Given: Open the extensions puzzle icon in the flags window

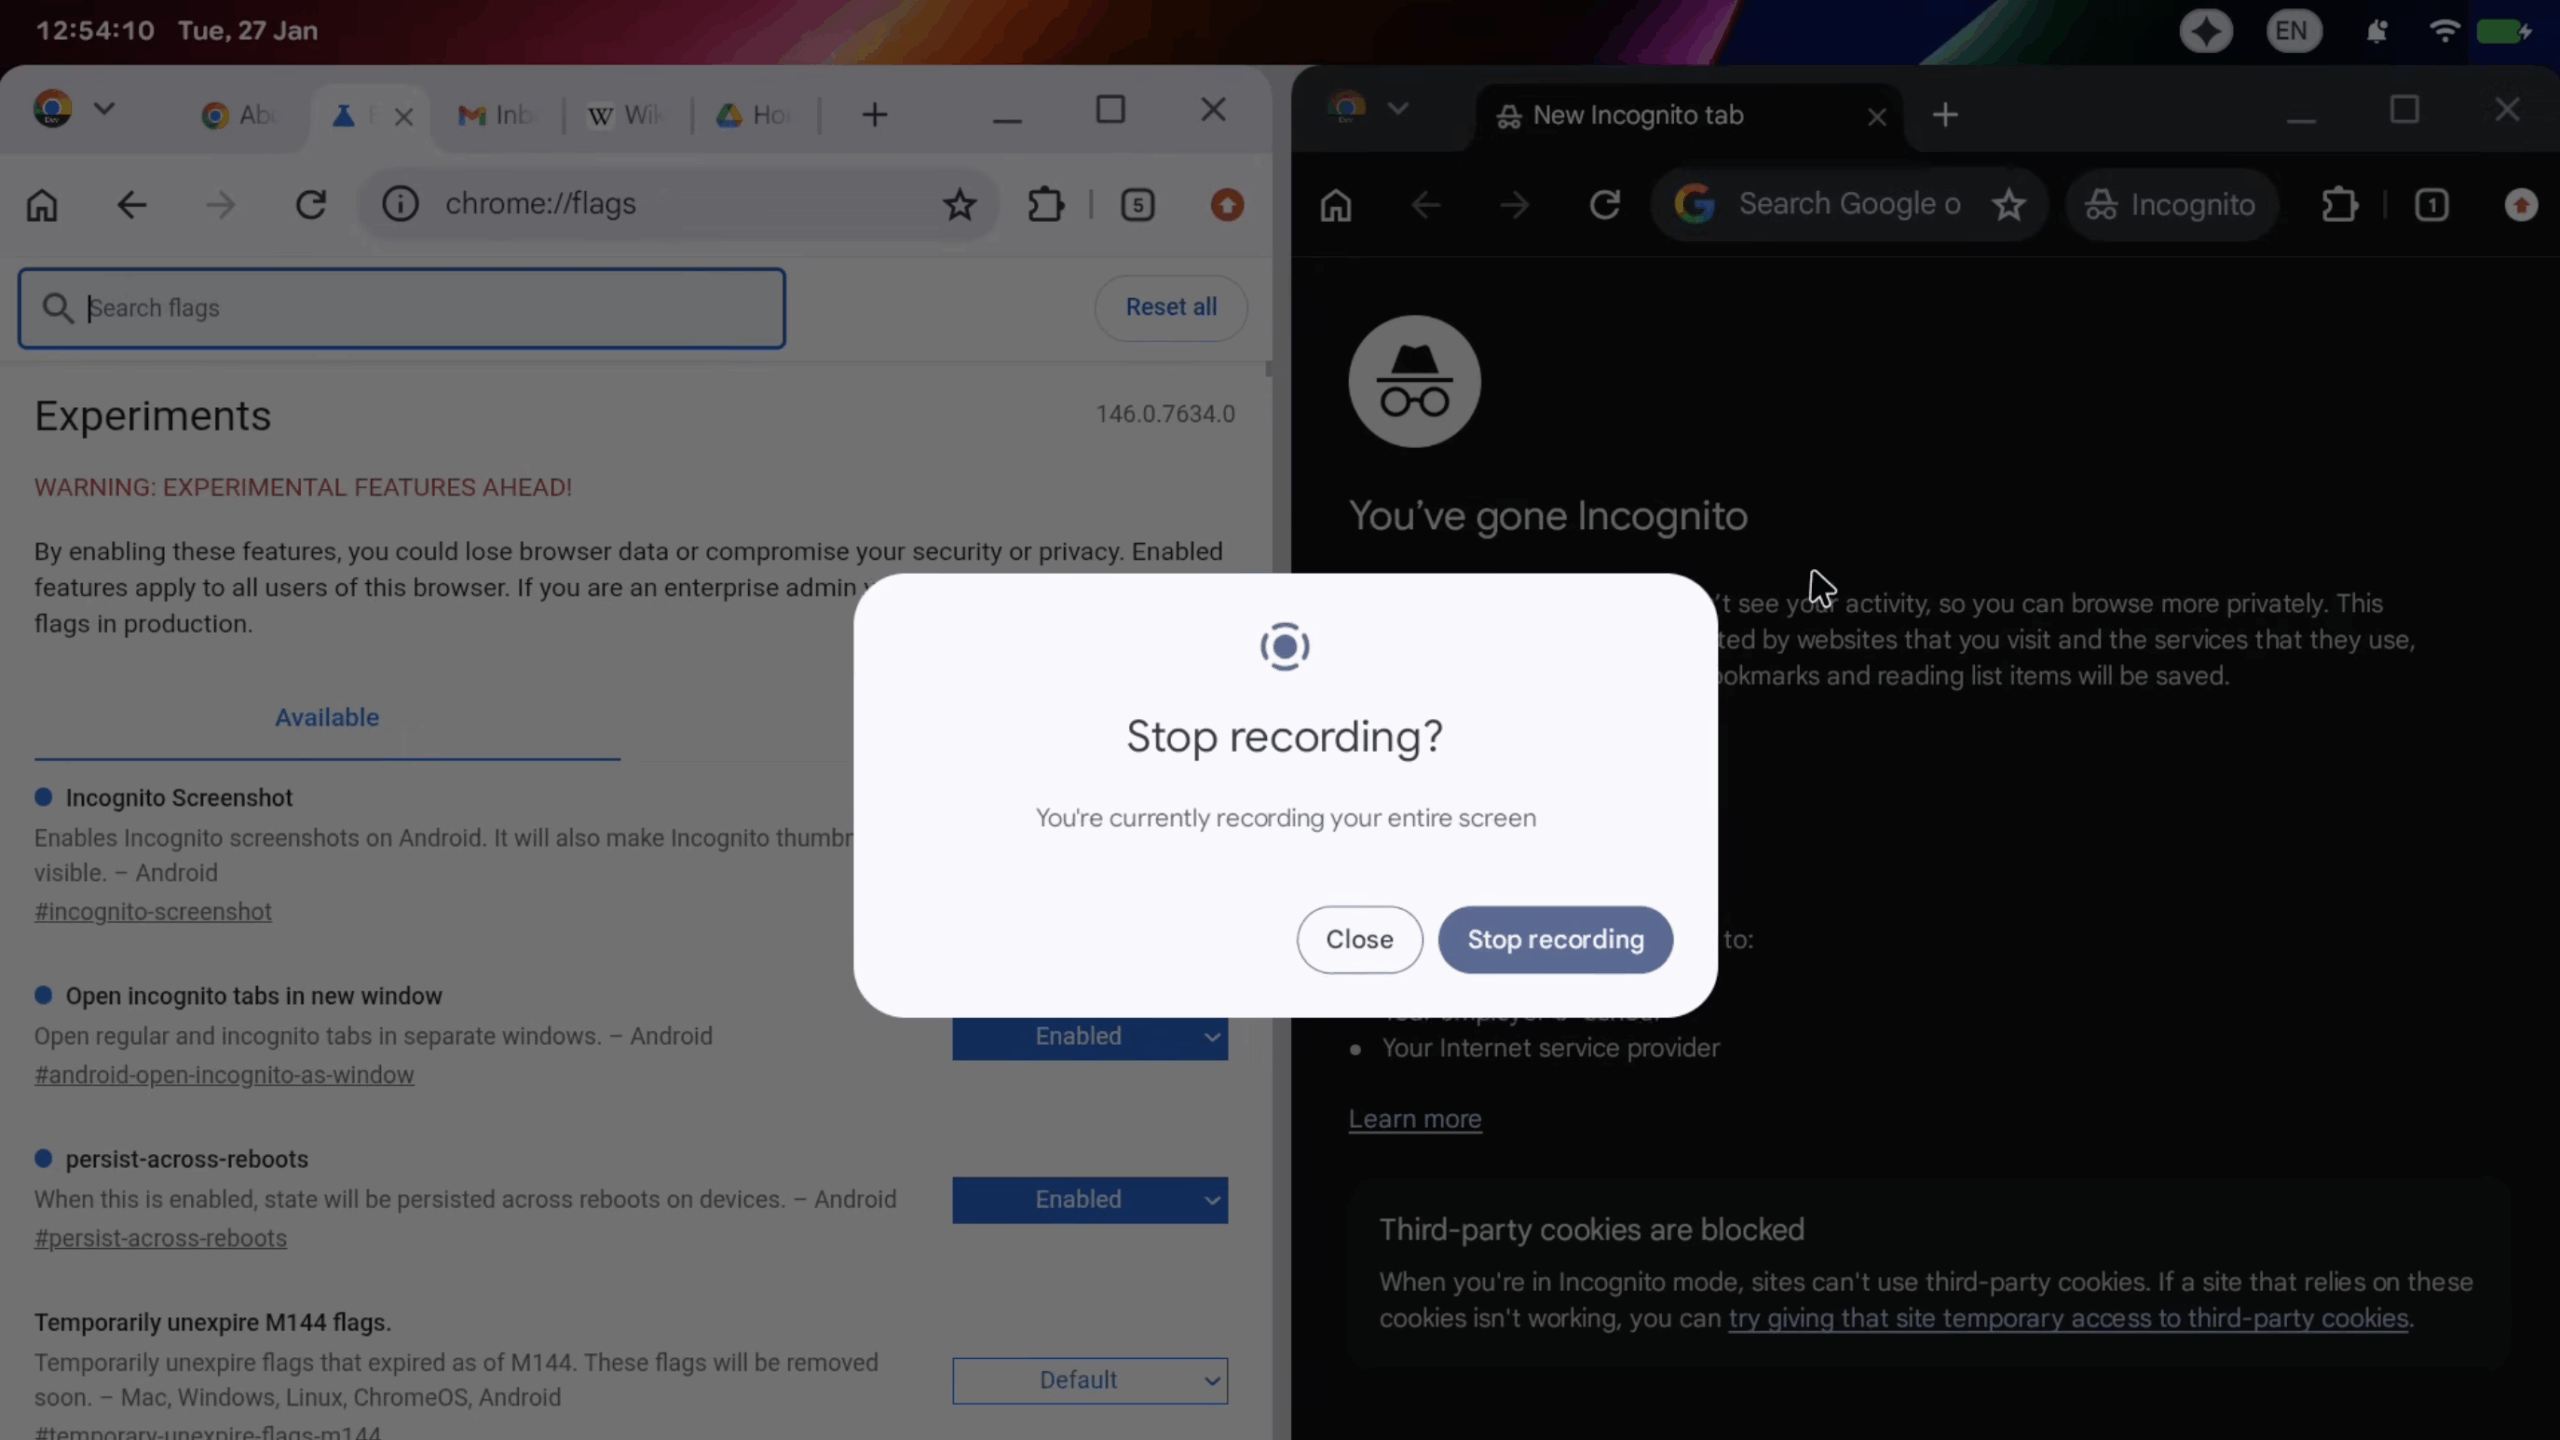Looking at the screenshot, I should point(1044,204).
